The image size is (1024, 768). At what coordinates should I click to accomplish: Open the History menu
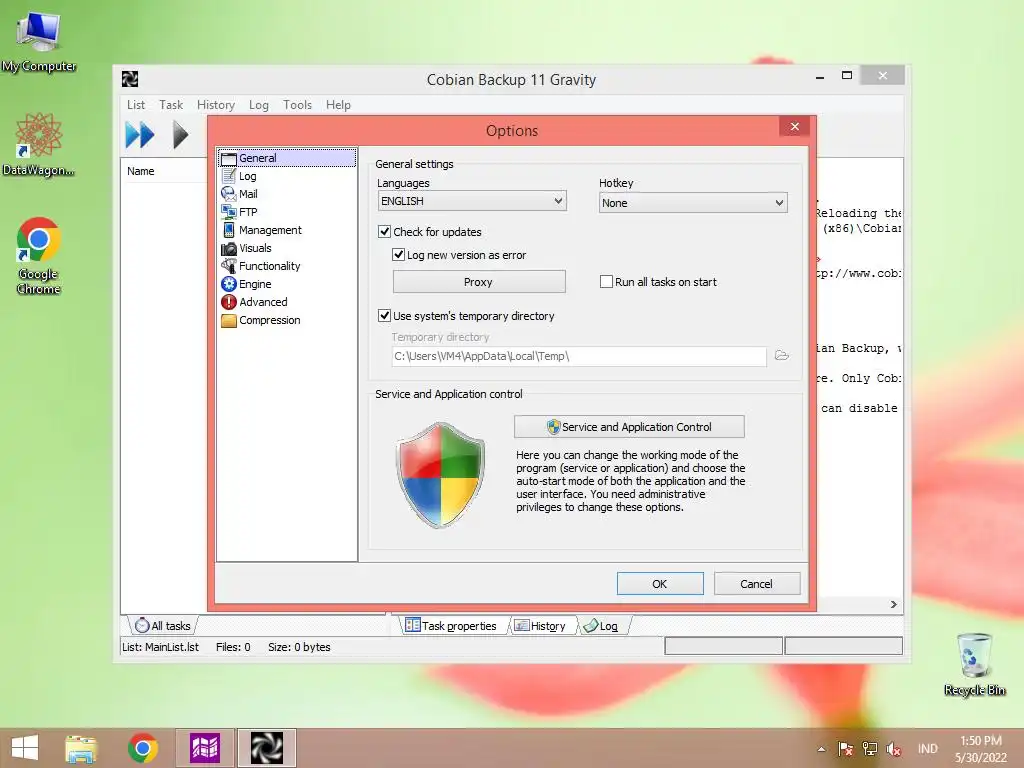(x=216, y=104)
